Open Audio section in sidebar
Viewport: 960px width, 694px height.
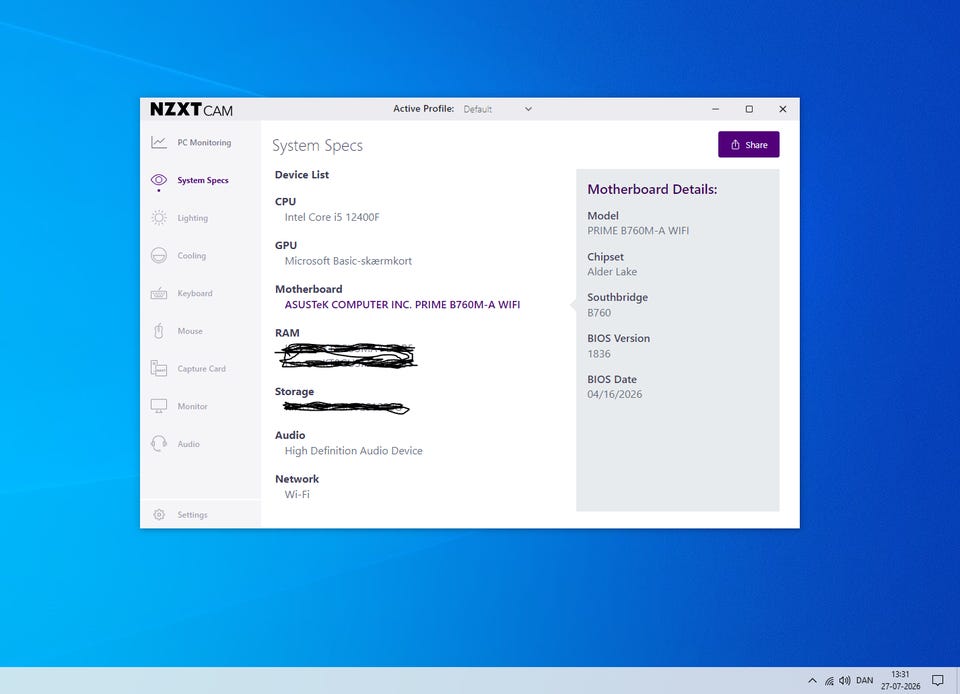[x=189, y=444]
